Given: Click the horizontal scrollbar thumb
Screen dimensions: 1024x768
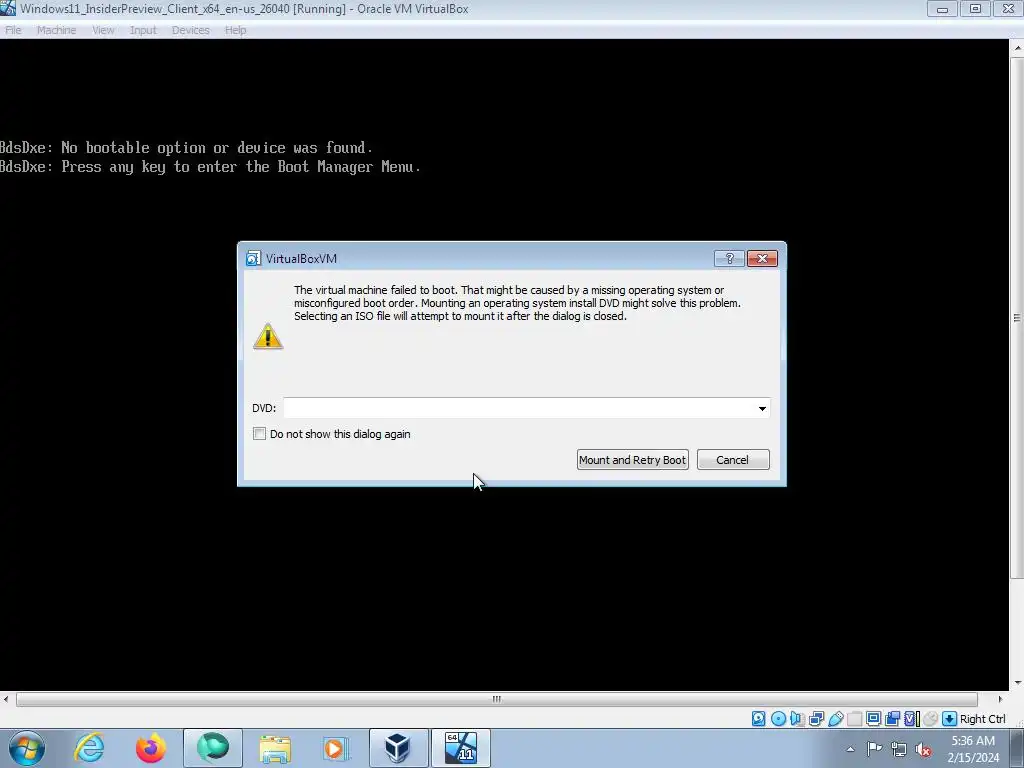Looking at the screenshot, I should tap(496, 699).
